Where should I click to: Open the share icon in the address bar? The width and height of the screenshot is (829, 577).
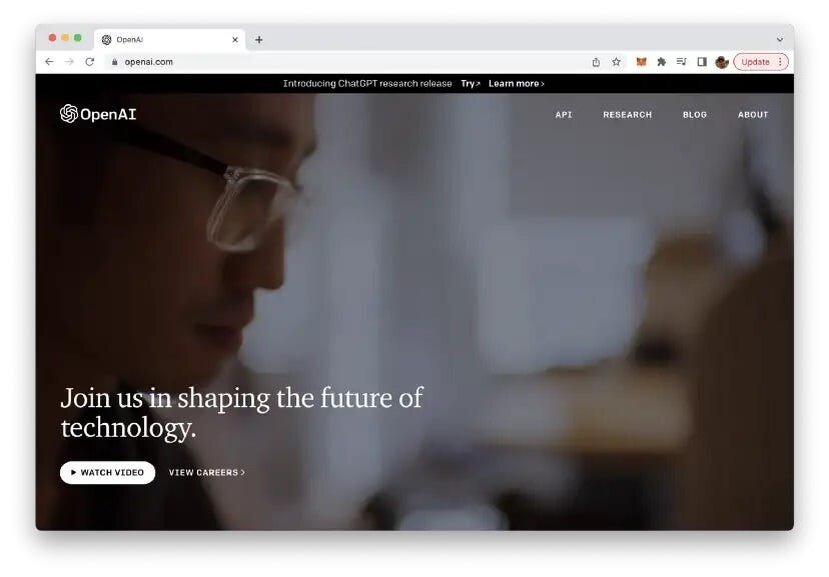(596, 62)
